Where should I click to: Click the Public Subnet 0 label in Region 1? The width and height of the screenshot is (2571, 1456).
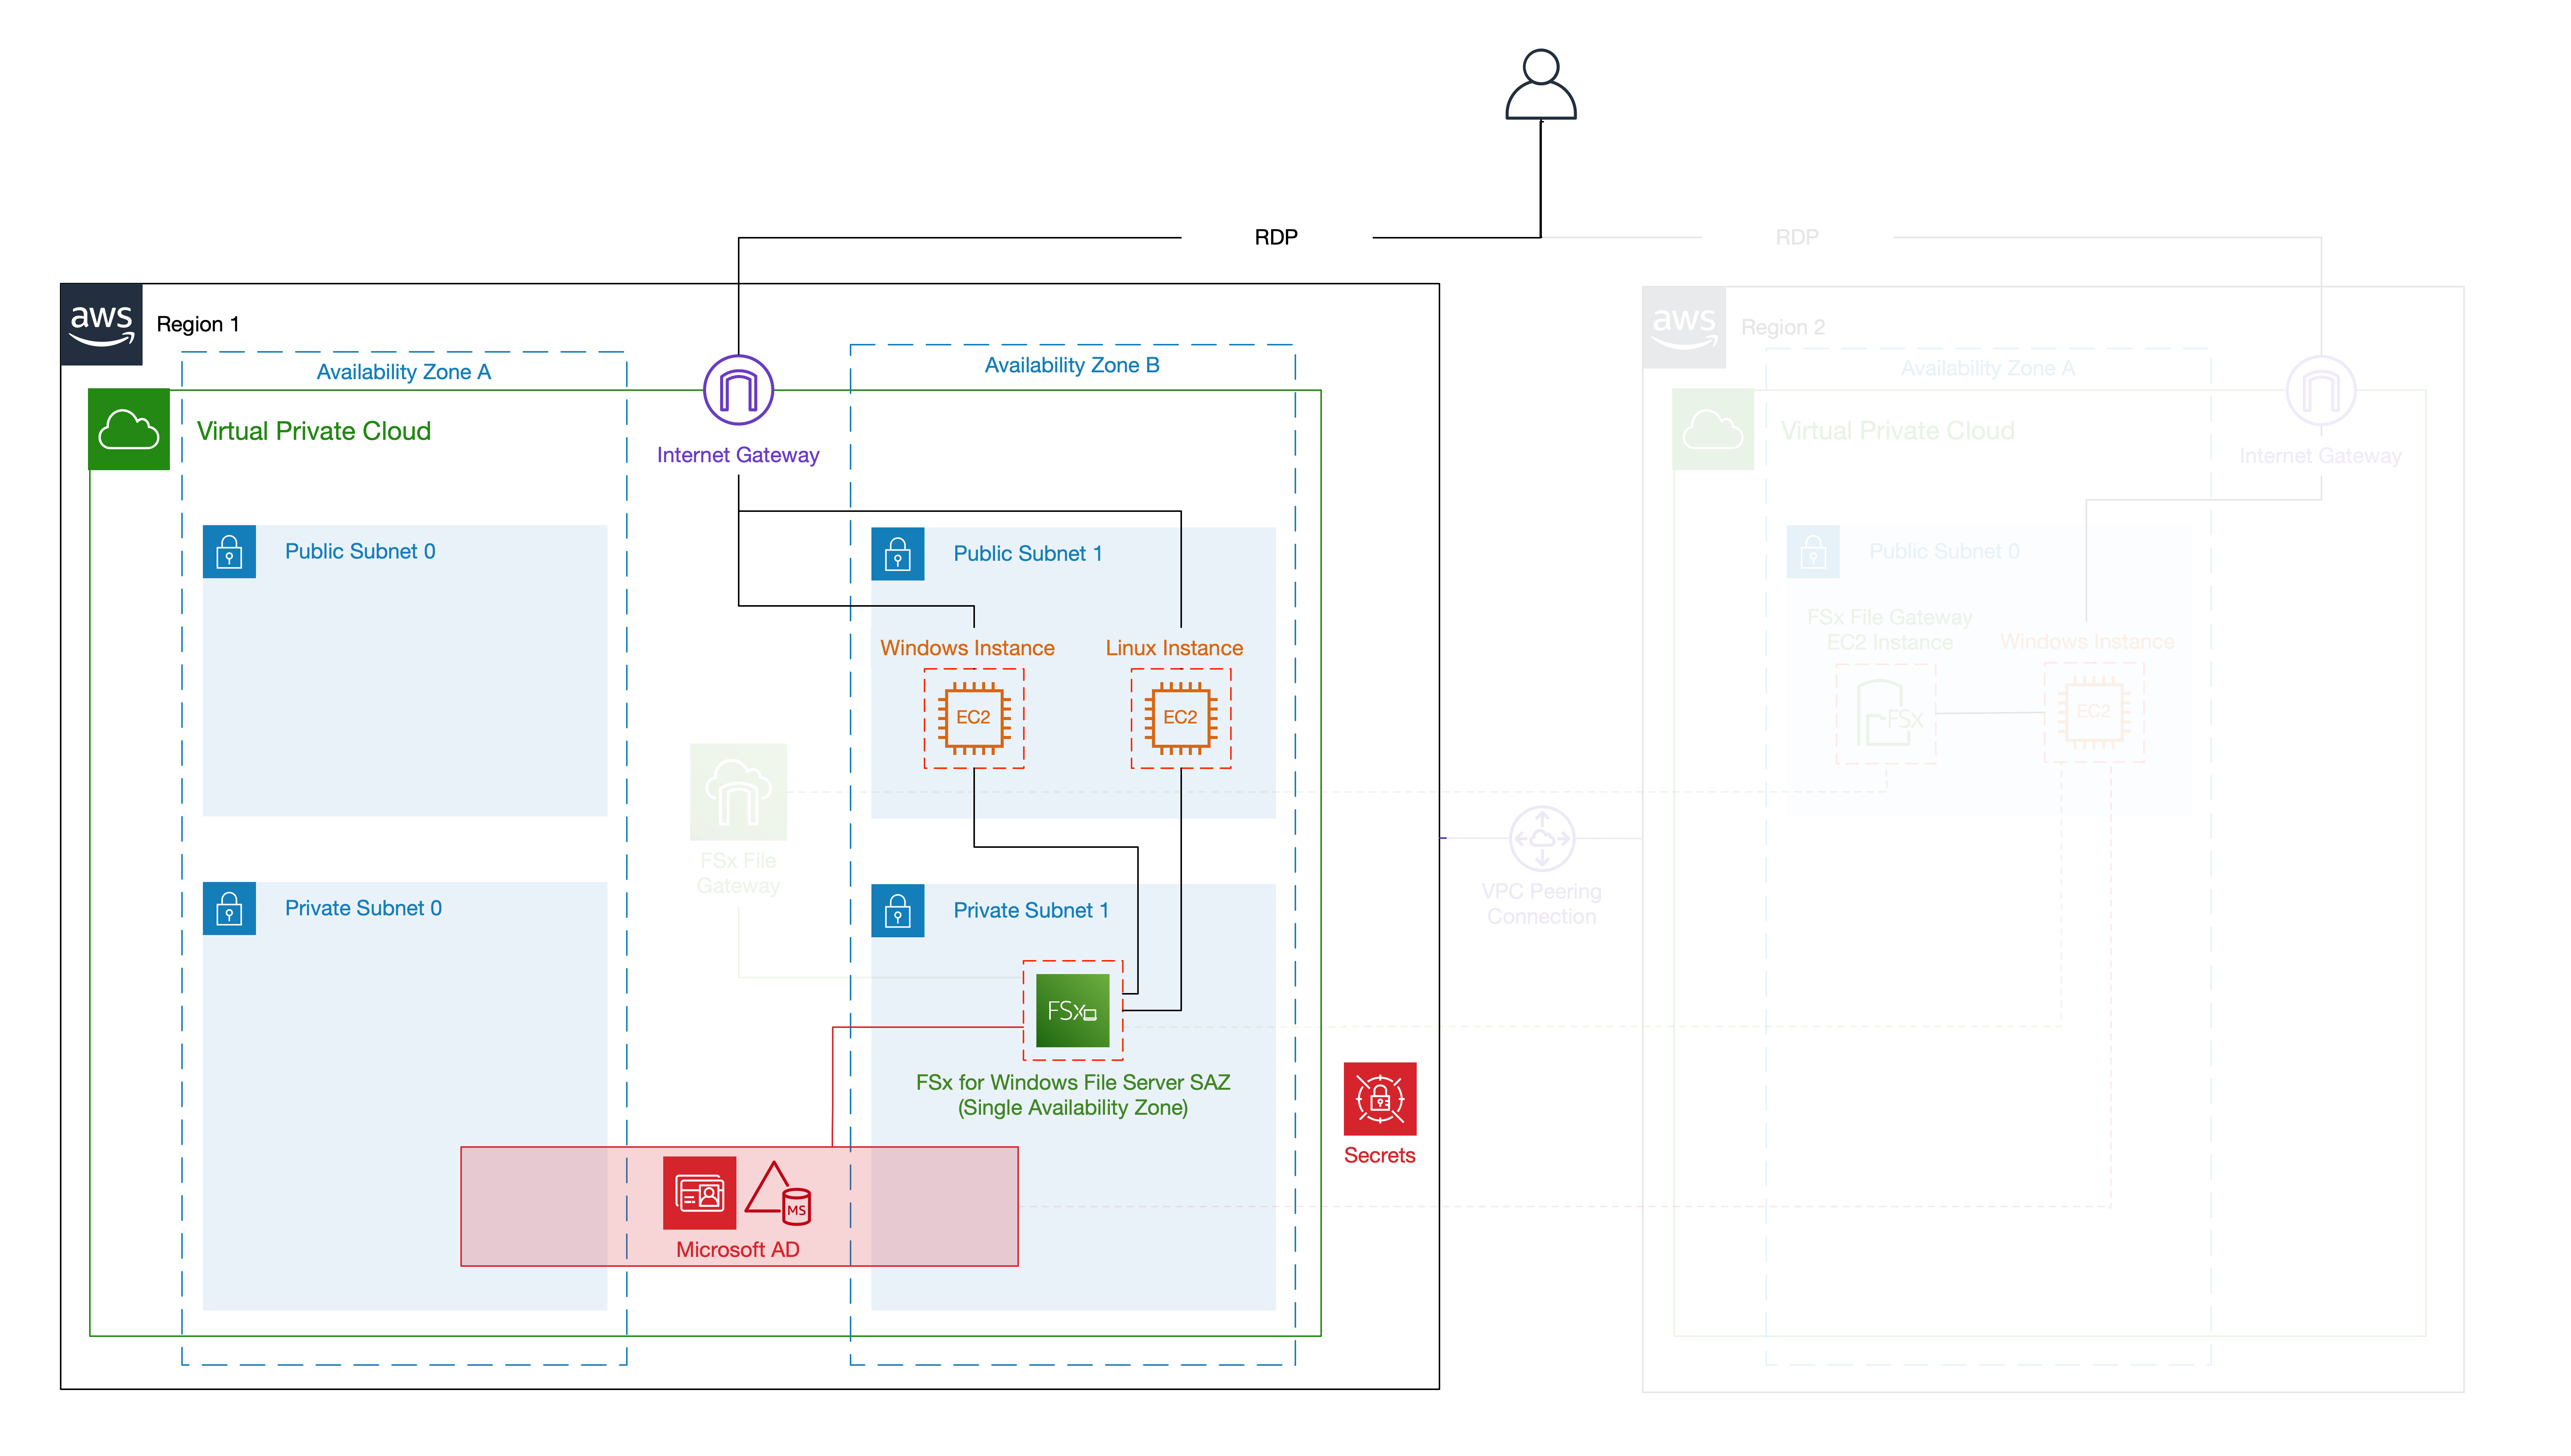[360, 552]
